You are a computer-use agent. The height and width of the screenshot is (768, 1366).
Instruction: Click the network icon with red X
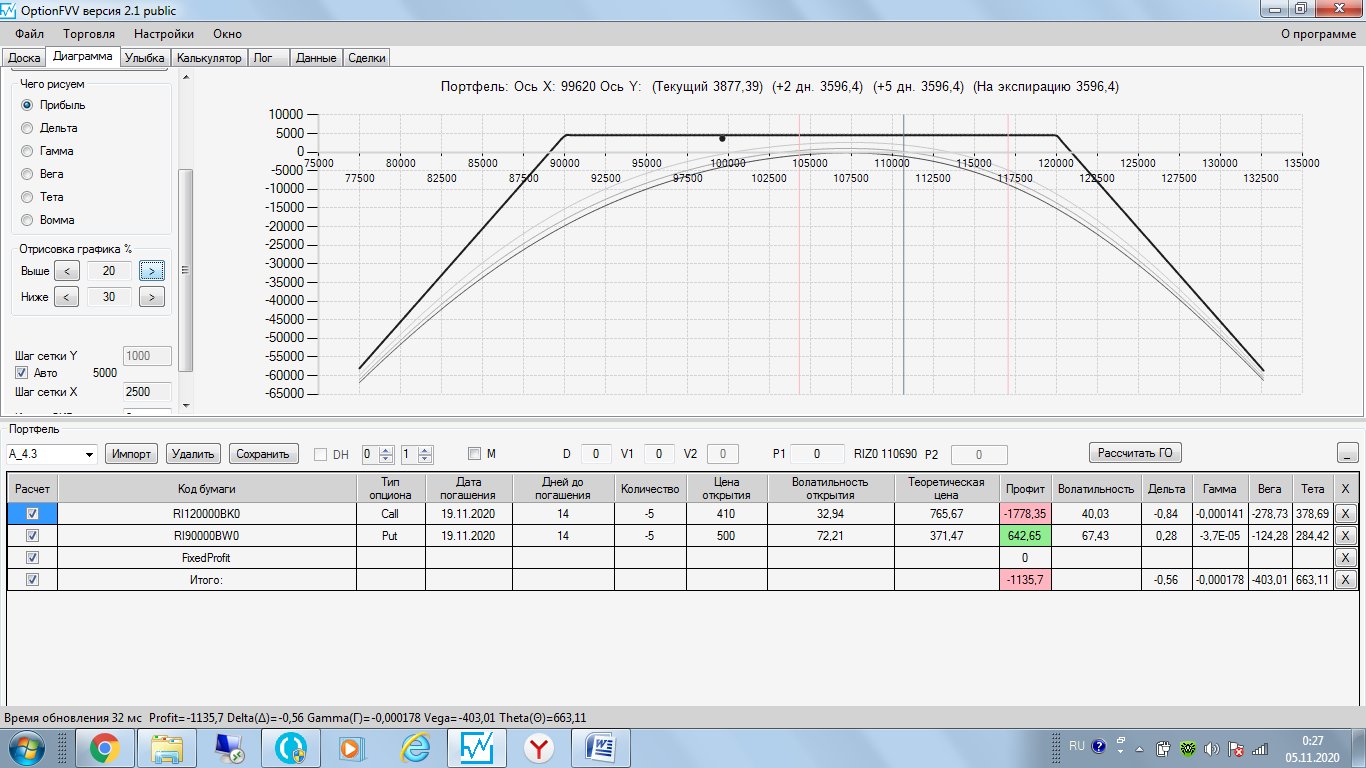[x=1235, y=748]
